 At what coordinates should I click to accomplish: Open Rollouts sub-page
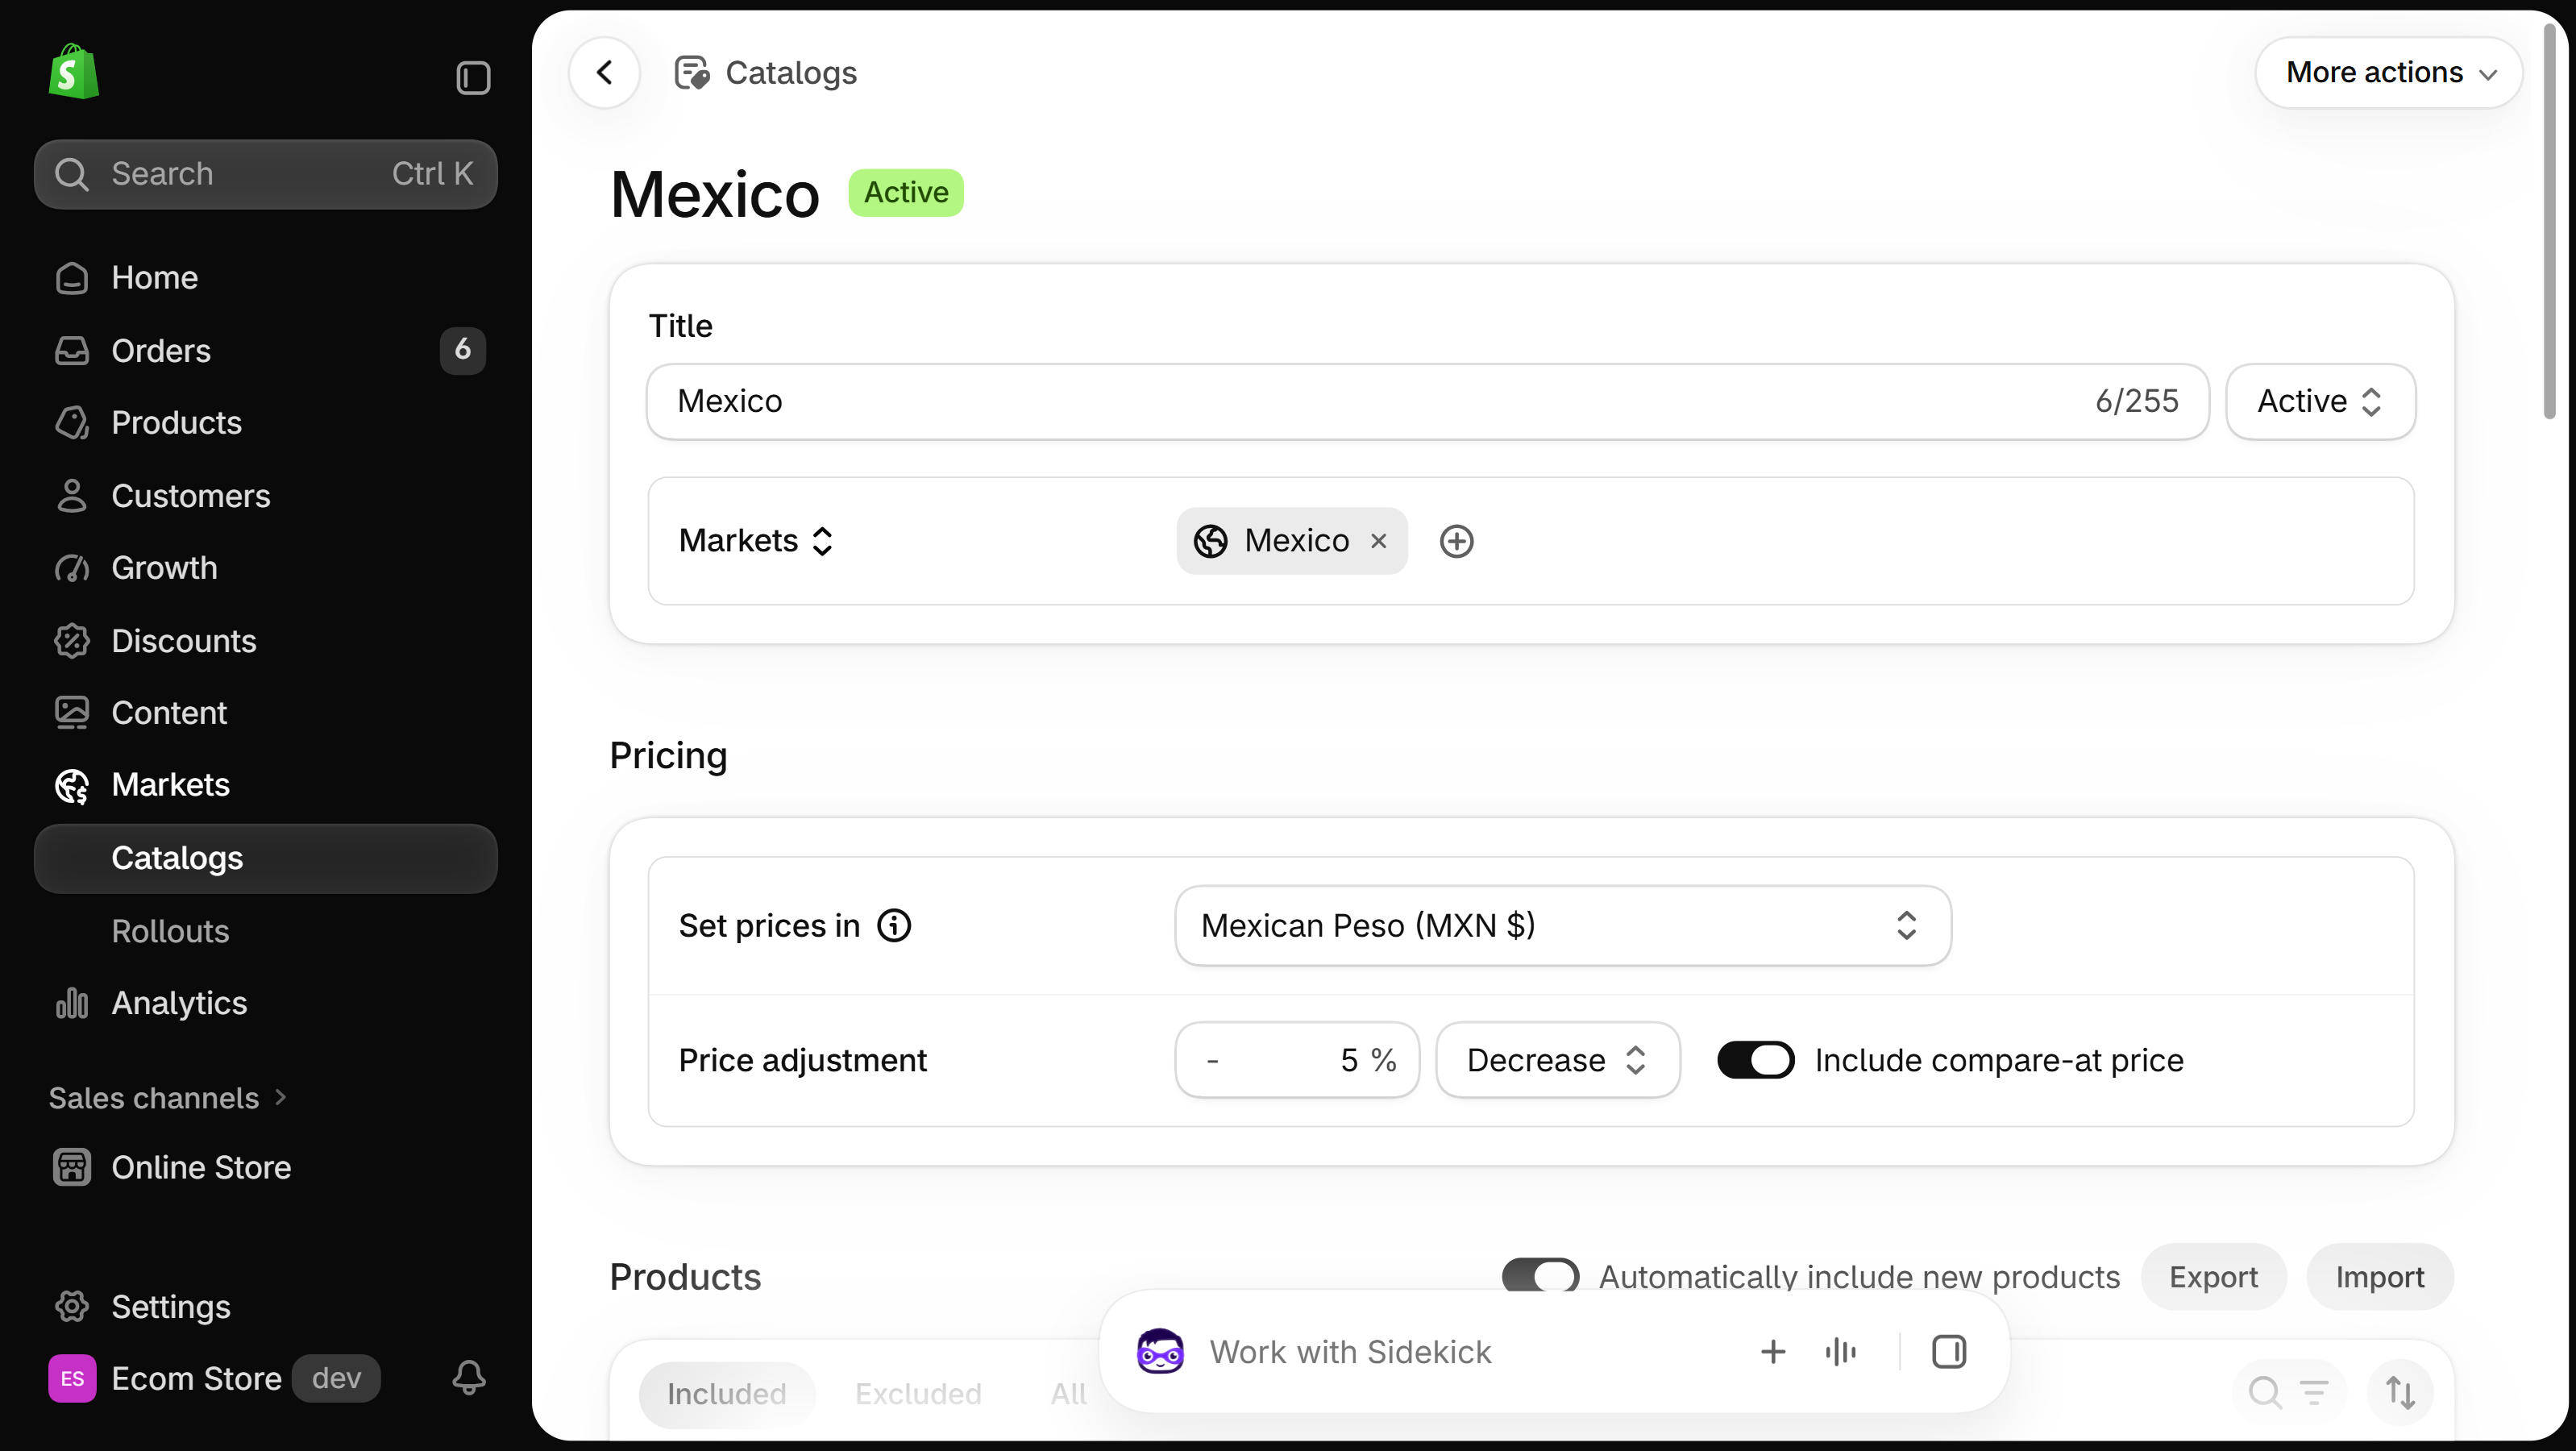[x=266, y=931]
